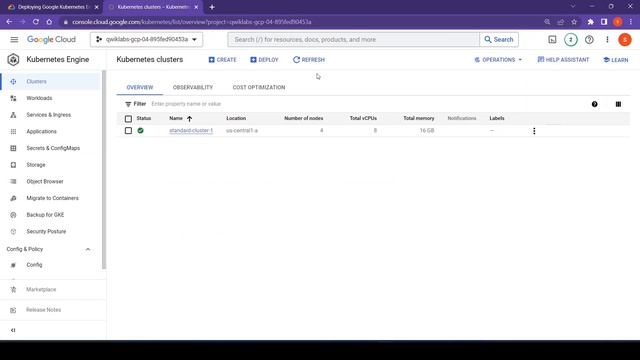The width and height of the screenshot is (640, 360).
Task: Open console settings three-dot menu
Action: pyautogui.click(x=607, y=40)
